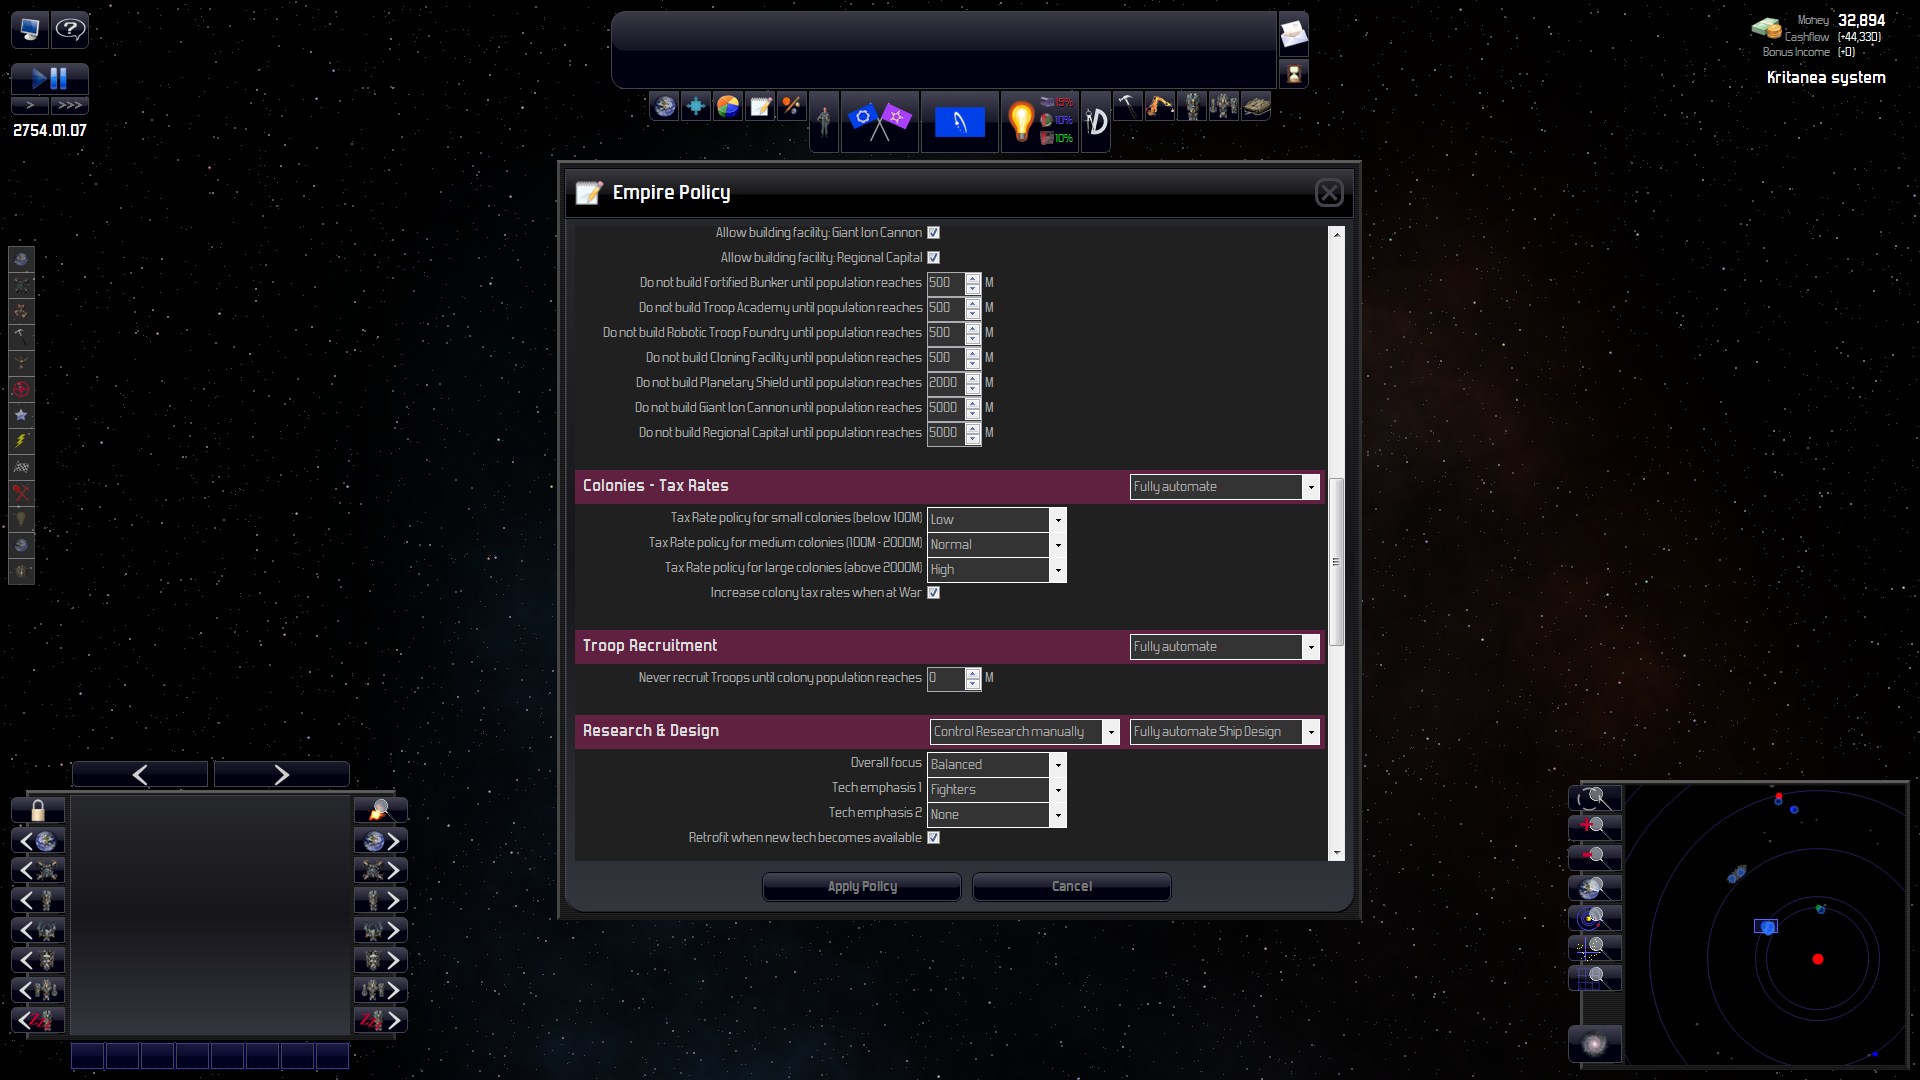Click the Money amount 32,894

(x=1861, y=20)
